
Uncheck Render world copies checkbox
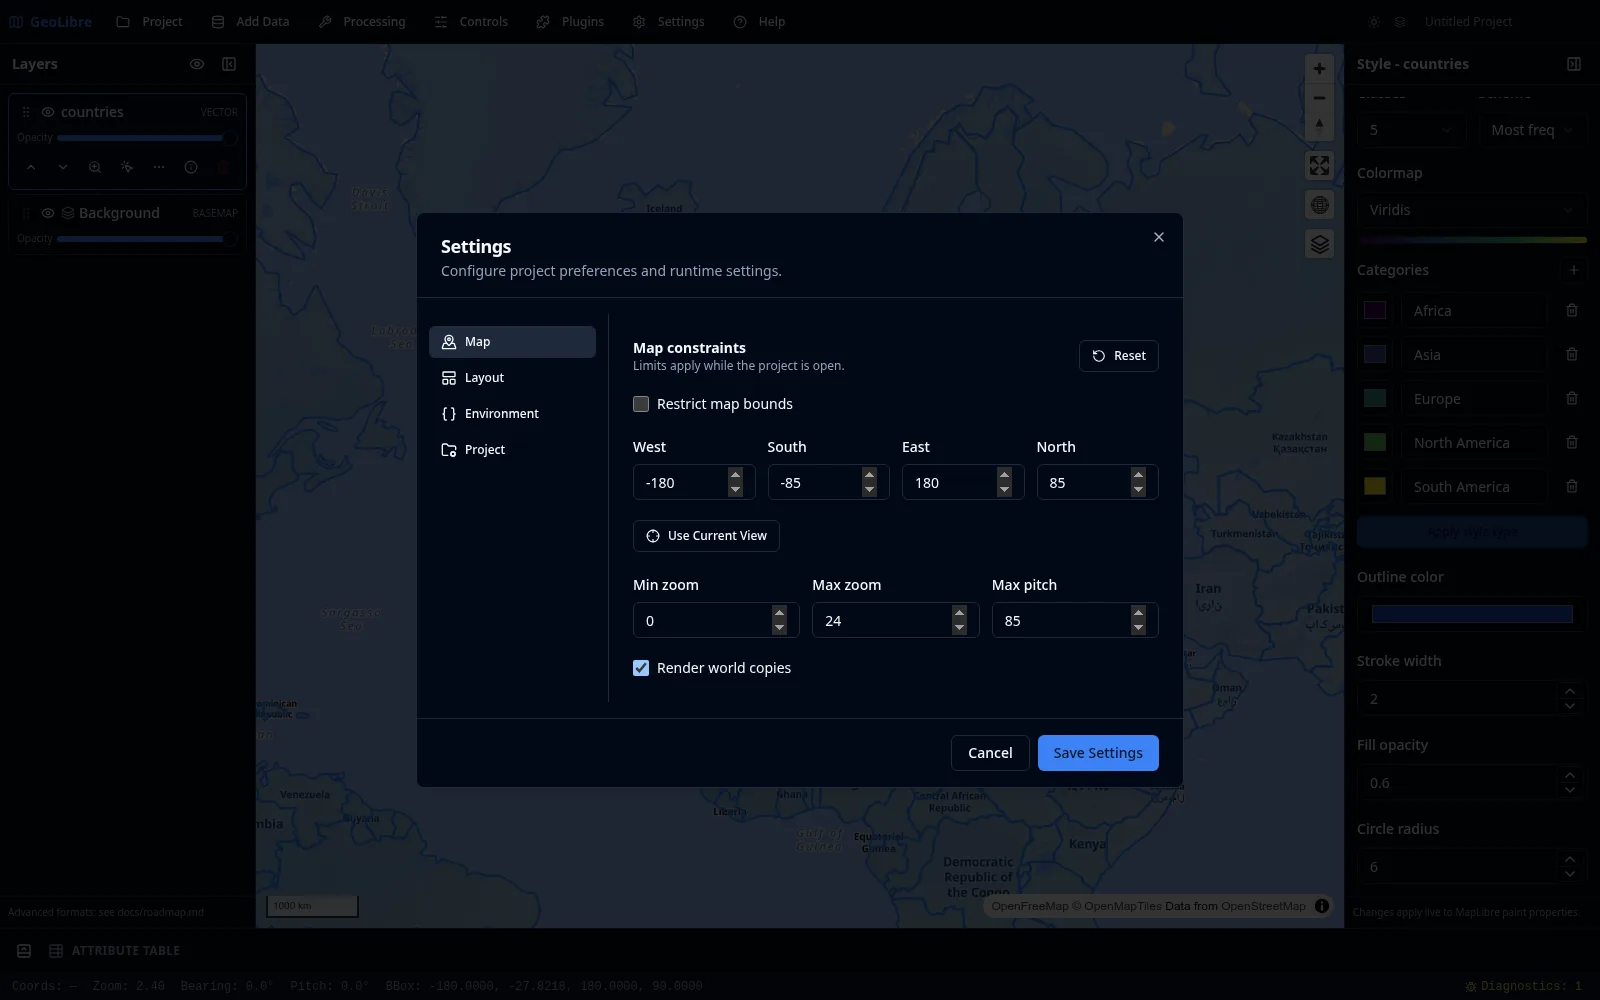641,668
